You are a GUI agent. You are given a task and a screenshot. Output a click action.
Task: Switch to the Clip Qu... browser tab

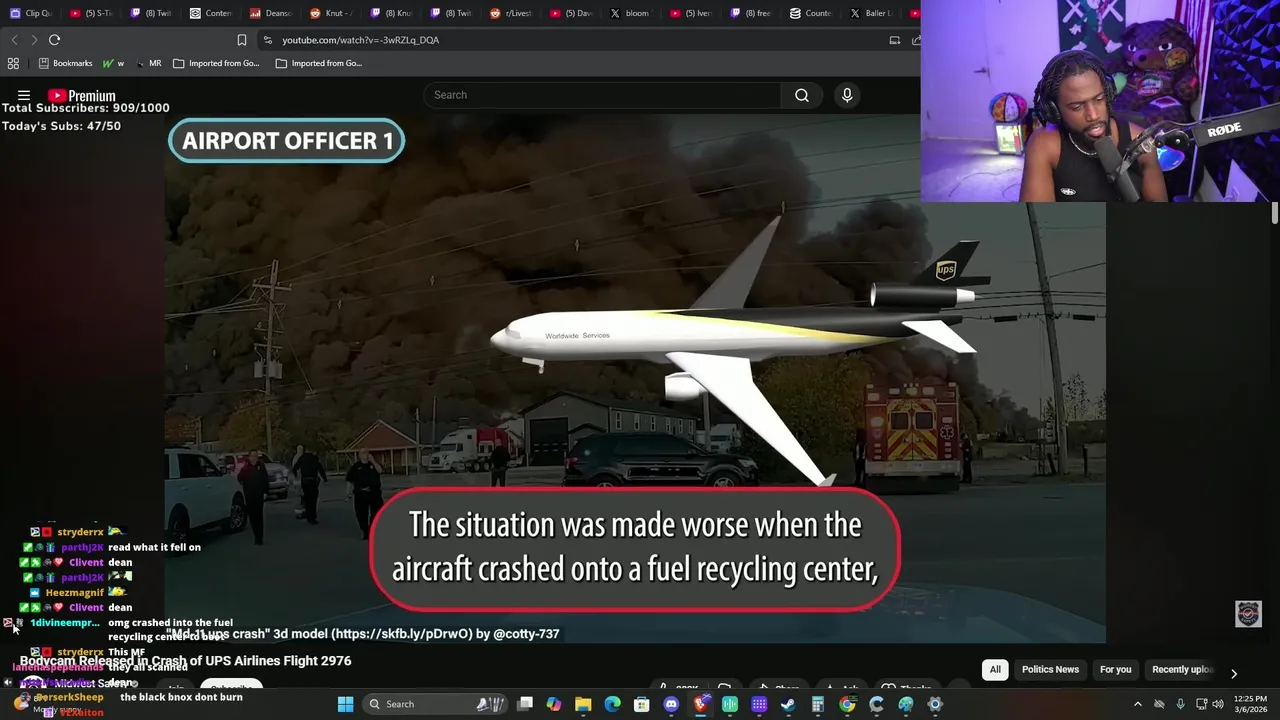click(31, 13)
